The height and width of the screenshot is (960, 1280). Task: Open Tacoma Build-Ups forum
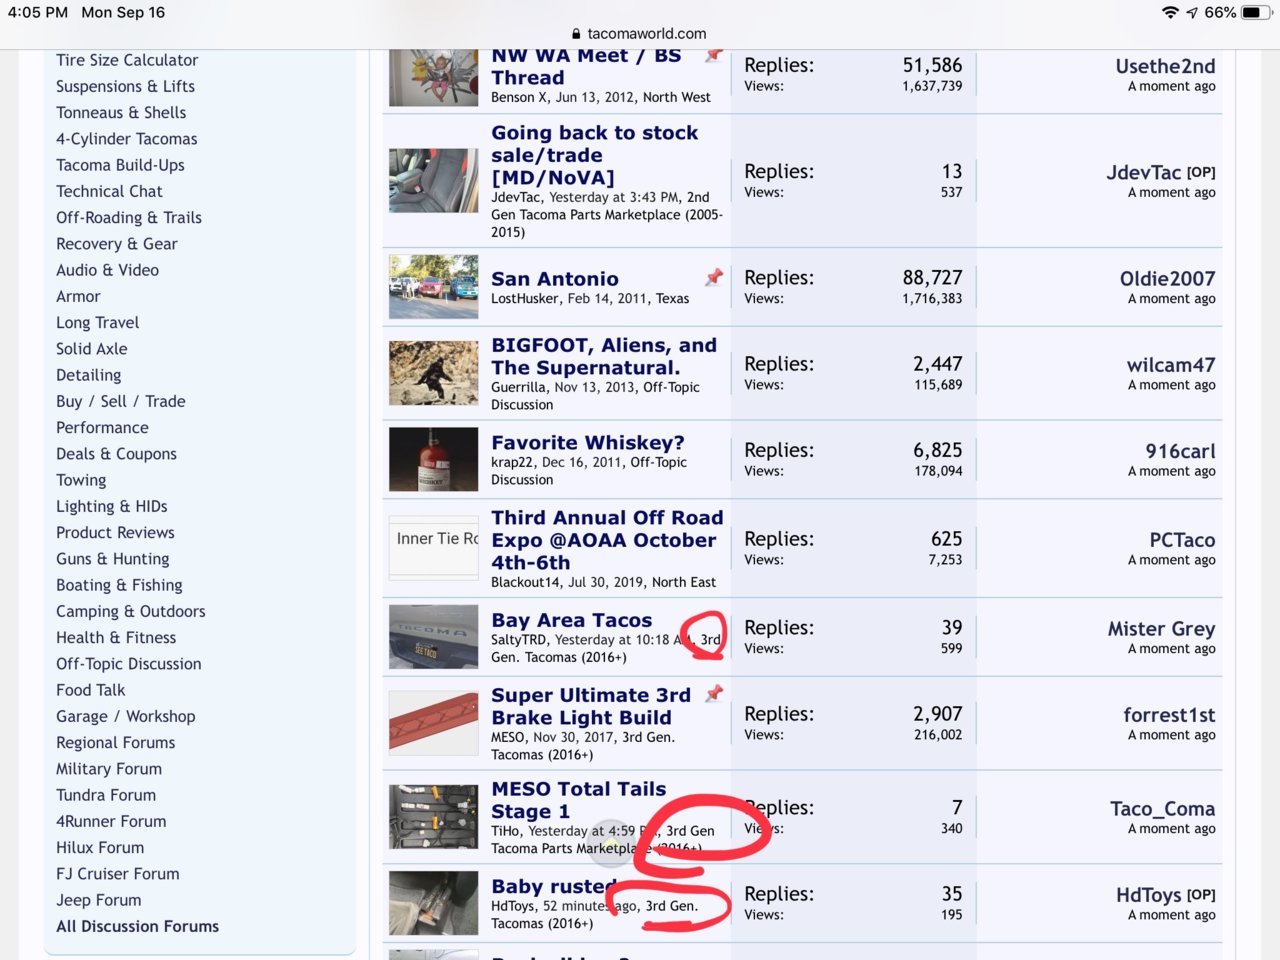pos(120,165)
